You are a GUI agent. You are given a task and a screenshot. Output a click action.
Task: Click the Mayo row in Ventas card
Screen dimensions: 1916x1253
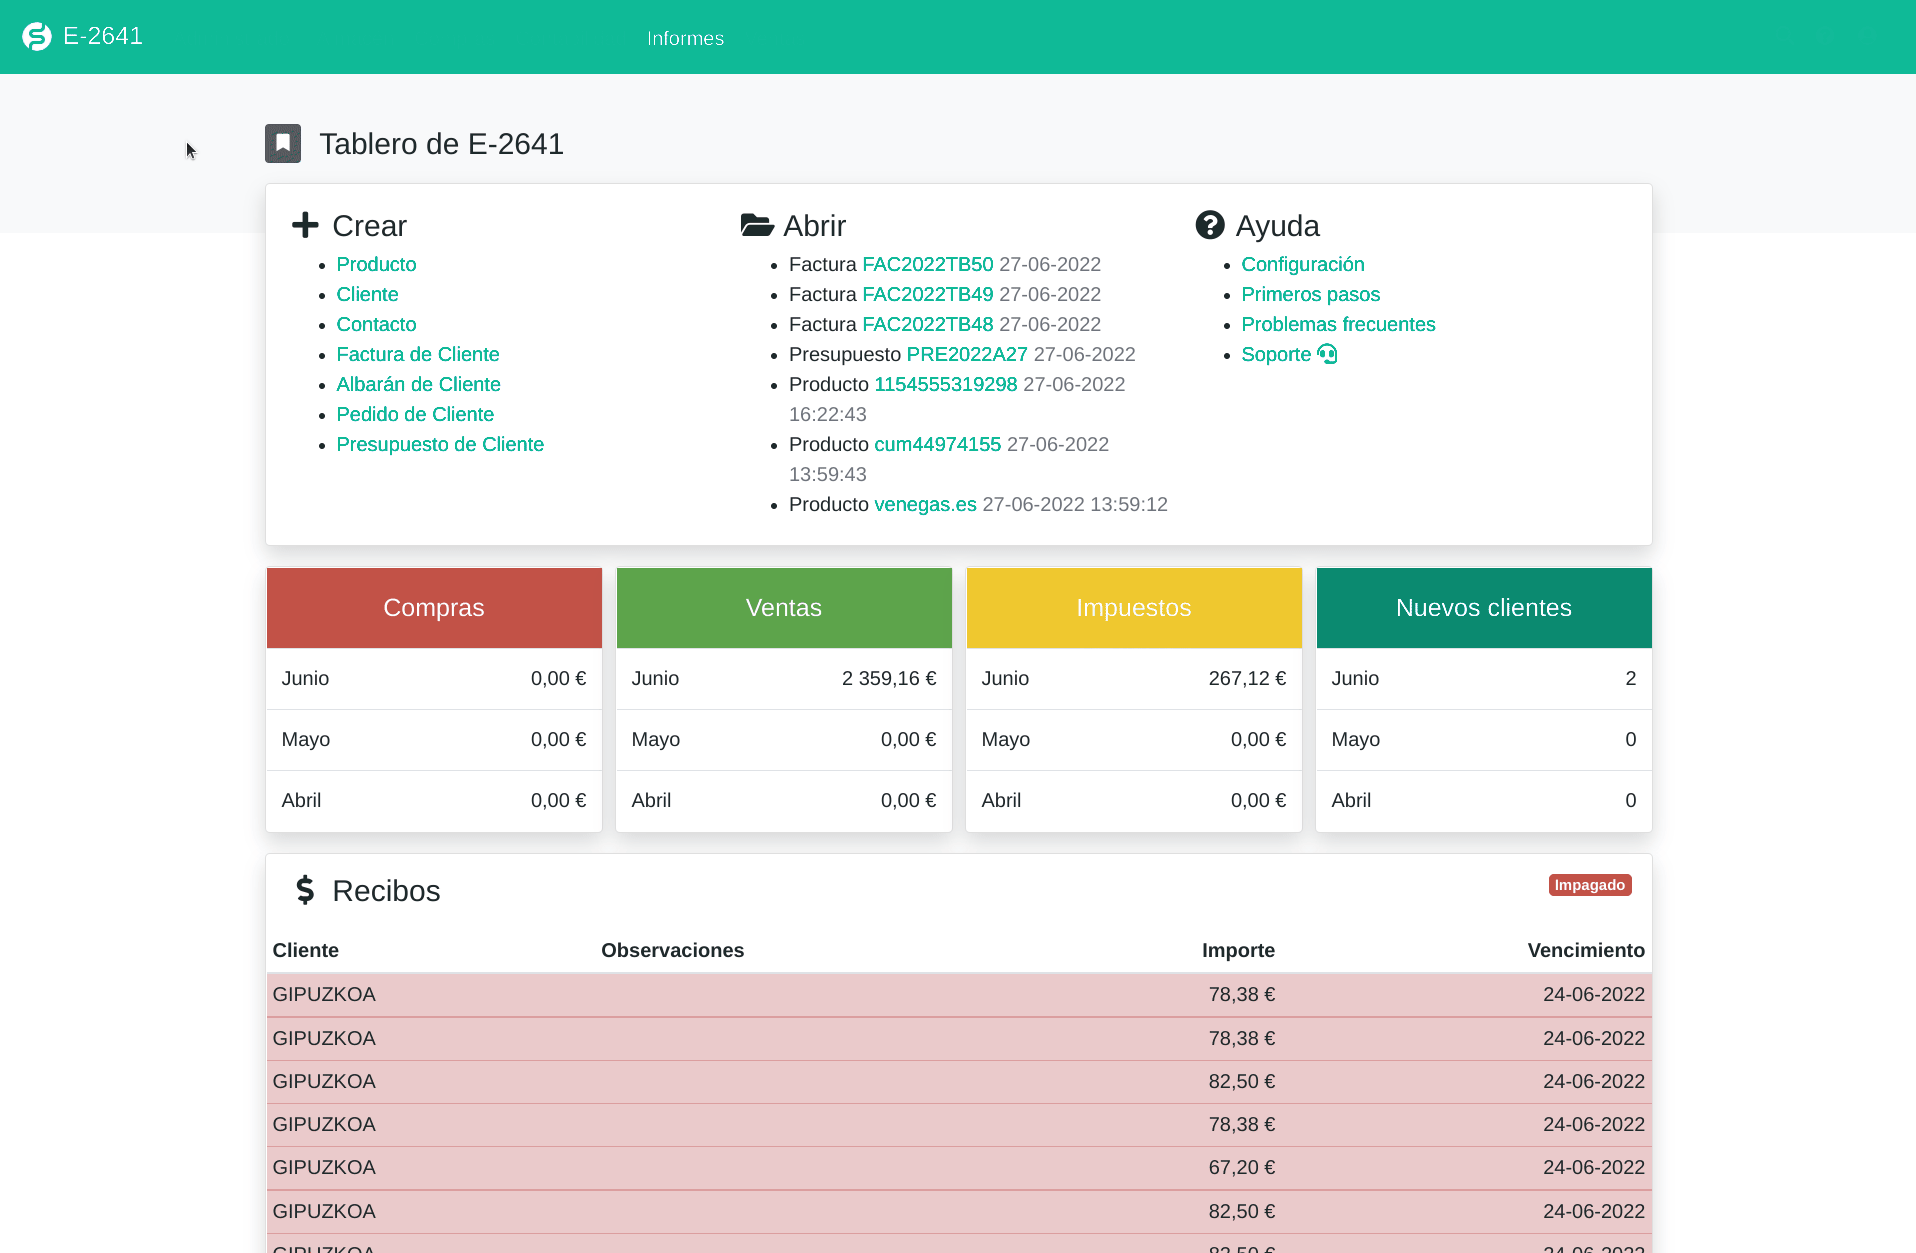coord(784,740)
